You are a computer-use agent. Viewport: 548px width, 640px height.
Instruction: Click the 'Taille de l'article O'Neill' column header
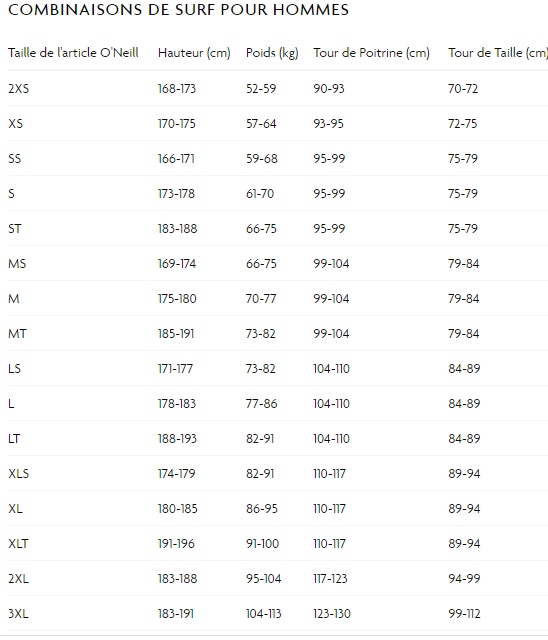[73, 53]
